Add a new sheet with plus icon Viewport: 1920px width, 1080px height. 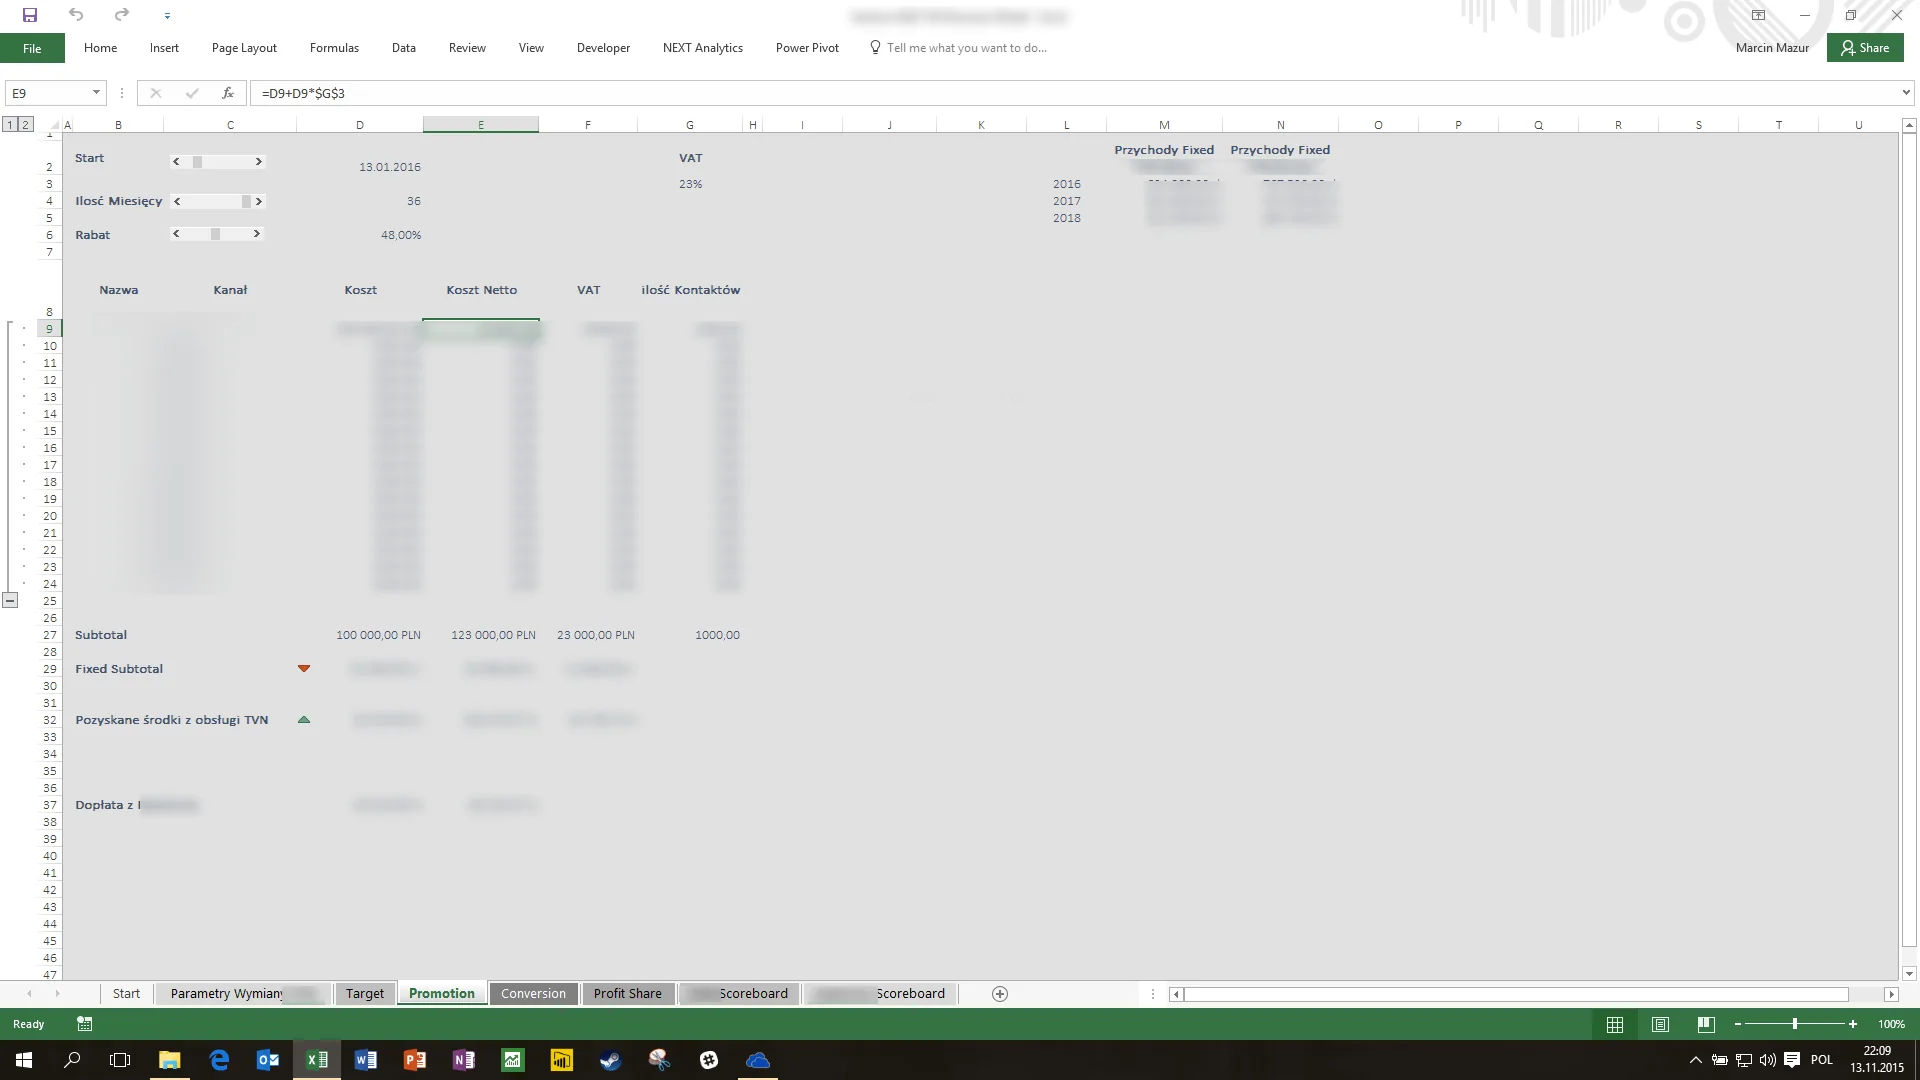click(1000, 993)
